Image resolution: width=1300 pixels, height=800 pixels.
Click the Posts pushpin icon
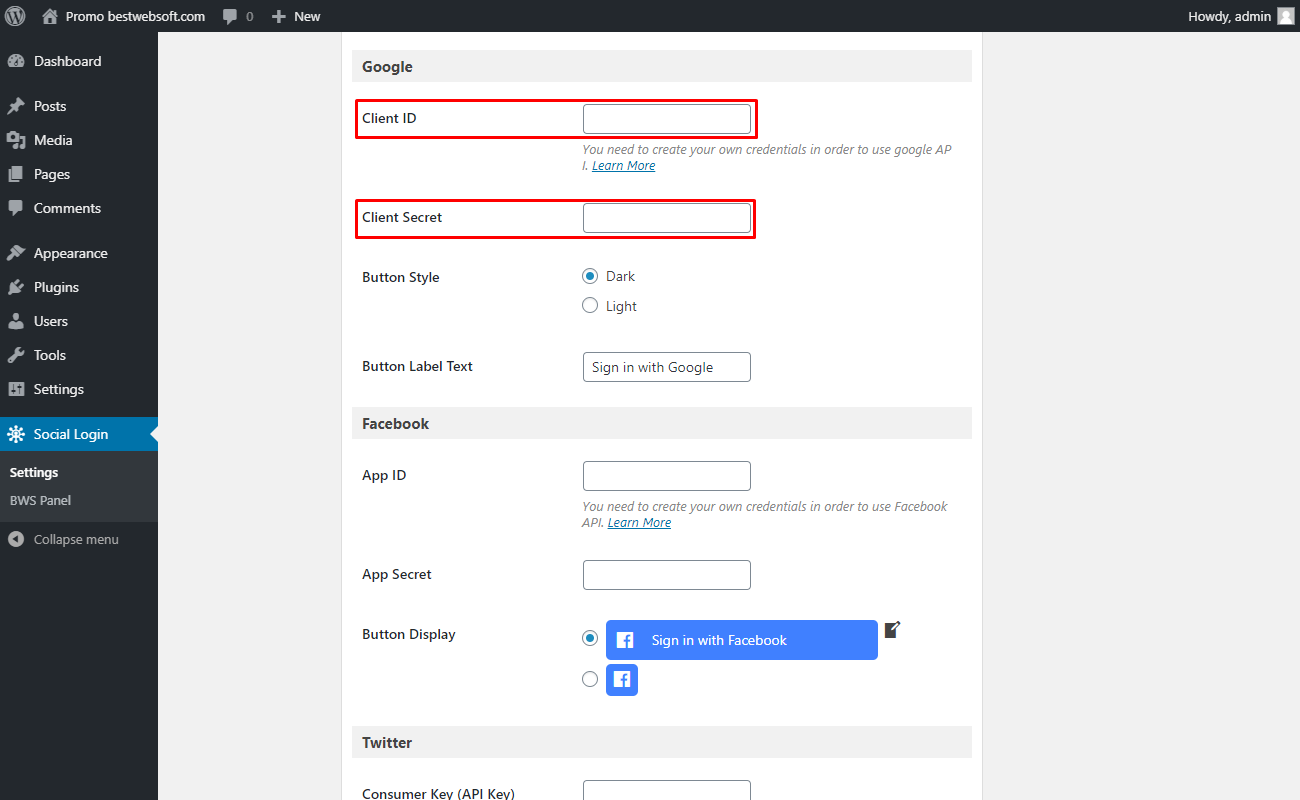point(16,106)
